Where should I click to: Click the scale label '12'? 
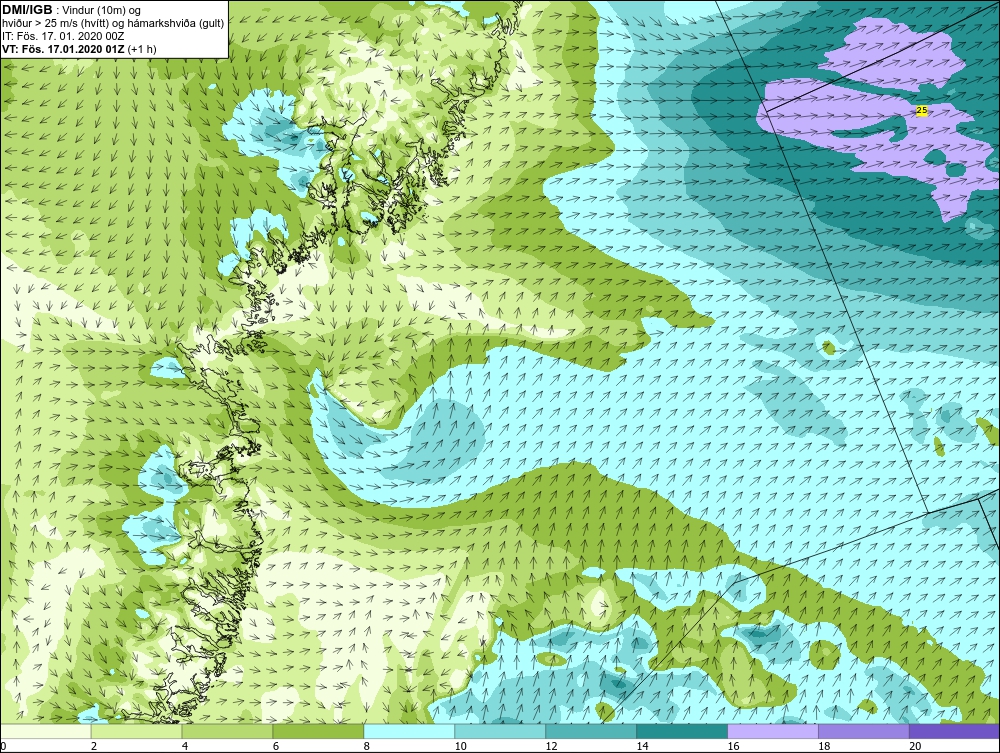pos(552,746)
